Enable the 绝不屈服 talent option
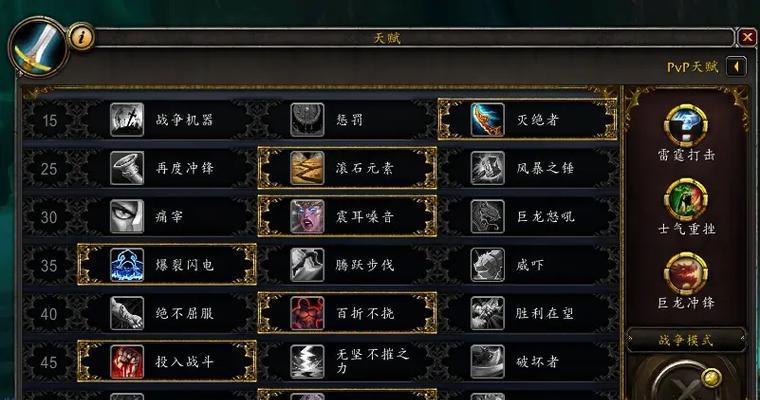This screenshot has width=760, height=400. pyautogui.click(x=167, y=313)
